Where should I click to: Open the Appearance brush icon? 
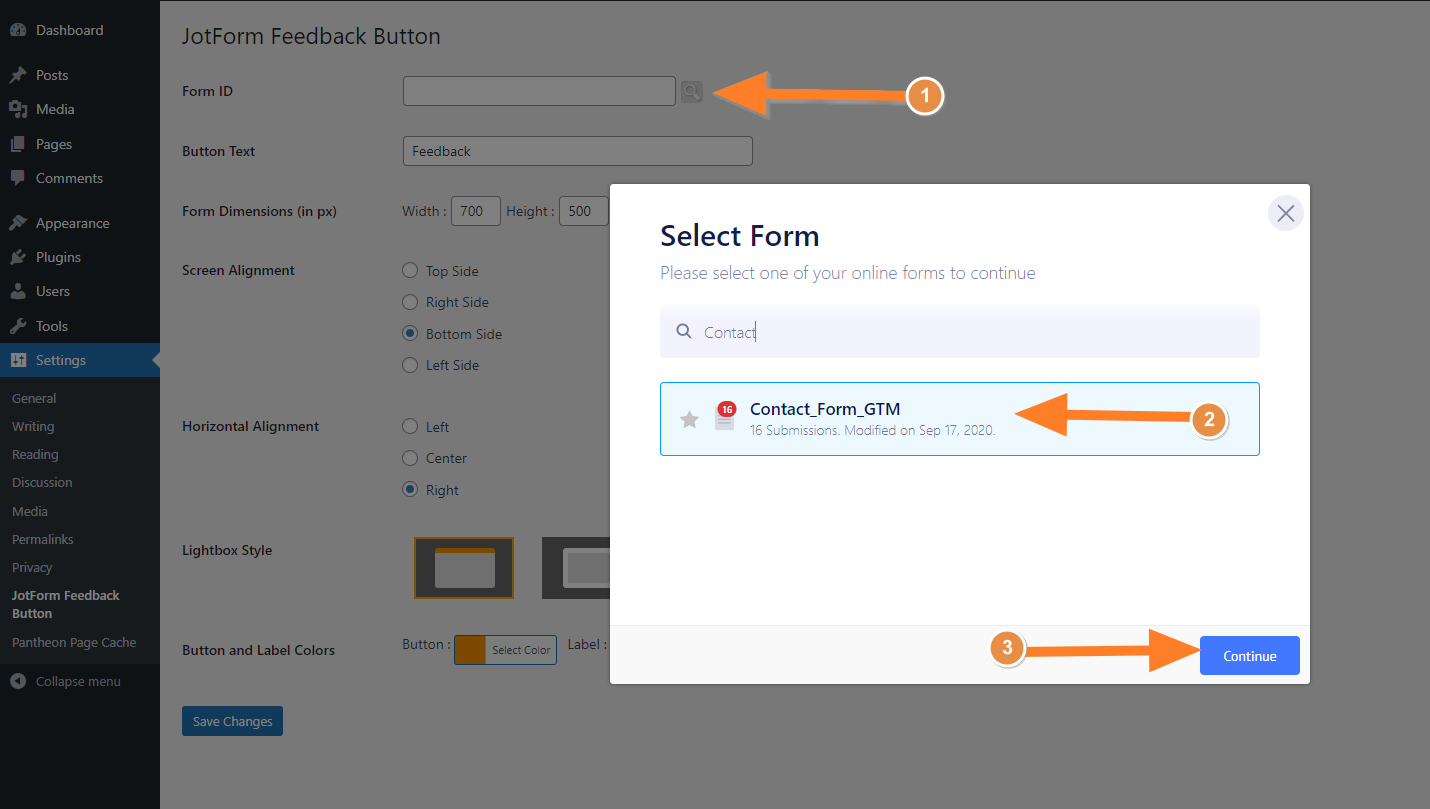point(18,223)
